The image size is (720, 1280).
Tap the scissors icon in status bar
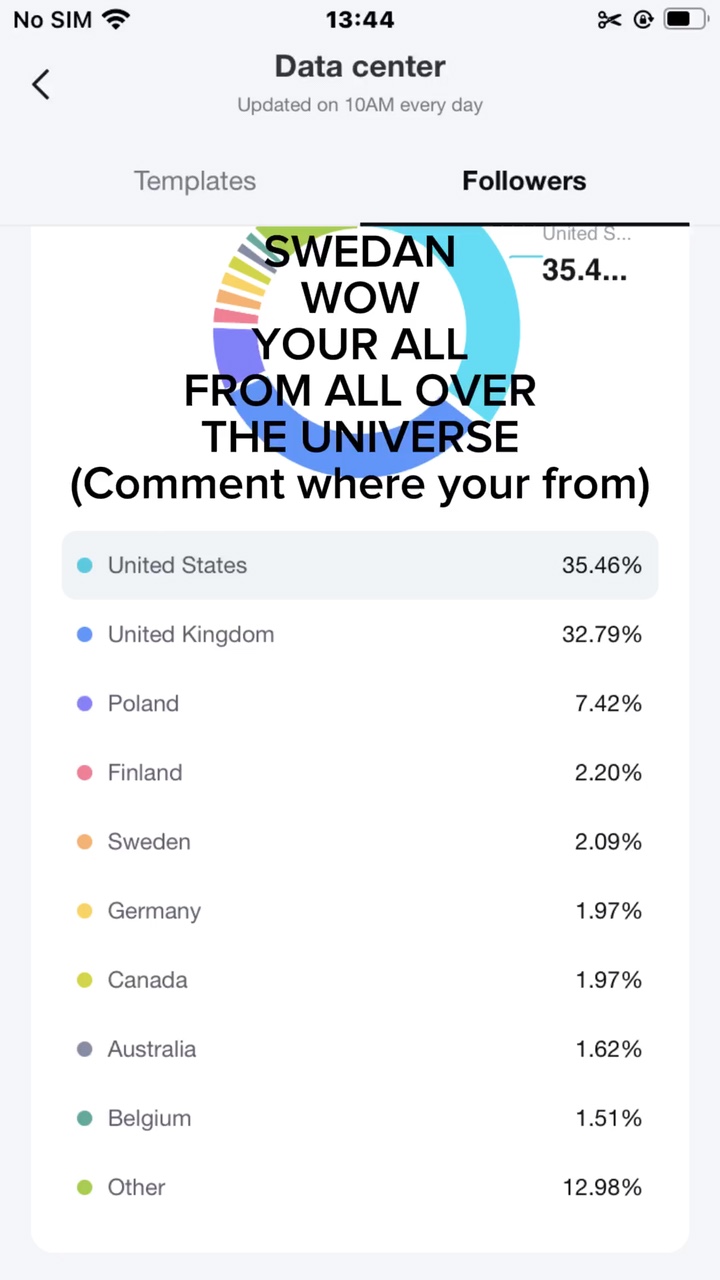[609, 19]
